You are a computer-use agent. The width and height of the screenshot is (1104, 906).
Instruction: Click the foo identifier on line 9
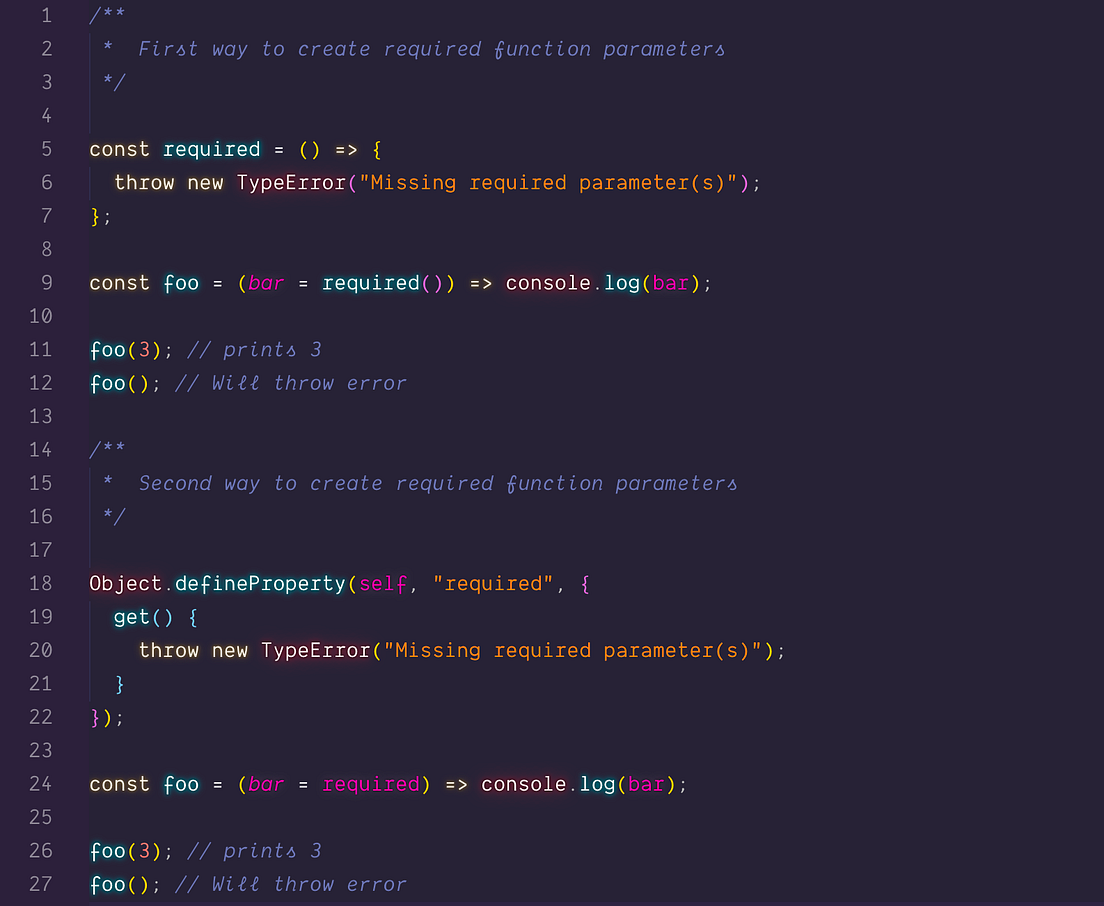coord(180,283)
